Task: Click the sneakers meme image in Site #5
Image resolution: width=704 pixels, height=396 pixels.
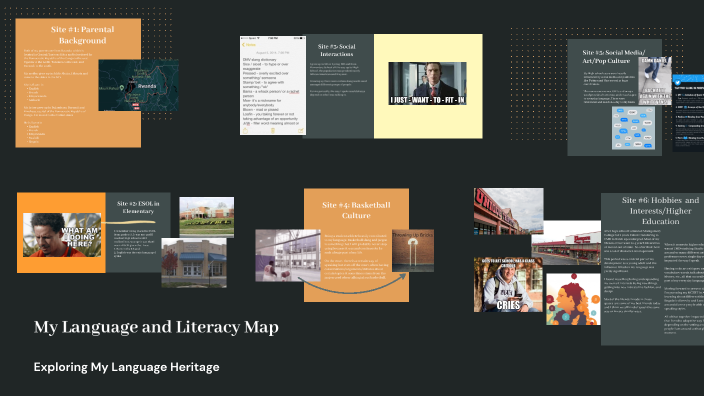Action: coord(655,81)
